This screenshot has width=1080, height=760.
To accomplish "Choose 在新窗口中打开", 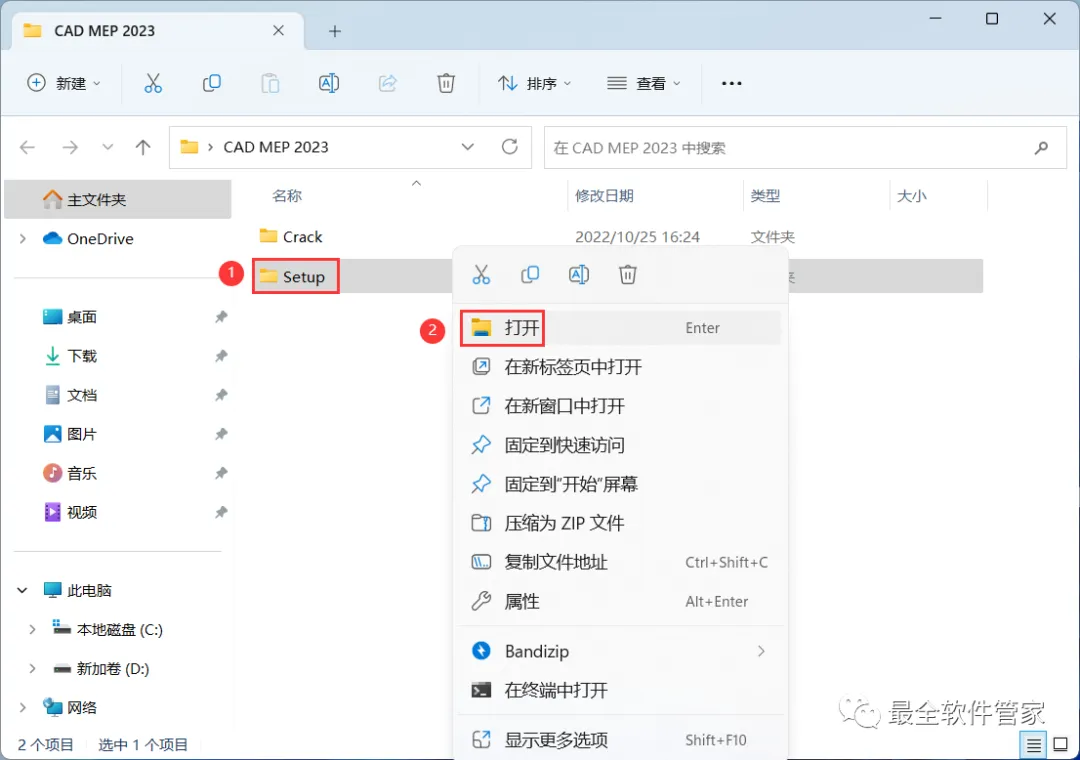I will (620, 406).
